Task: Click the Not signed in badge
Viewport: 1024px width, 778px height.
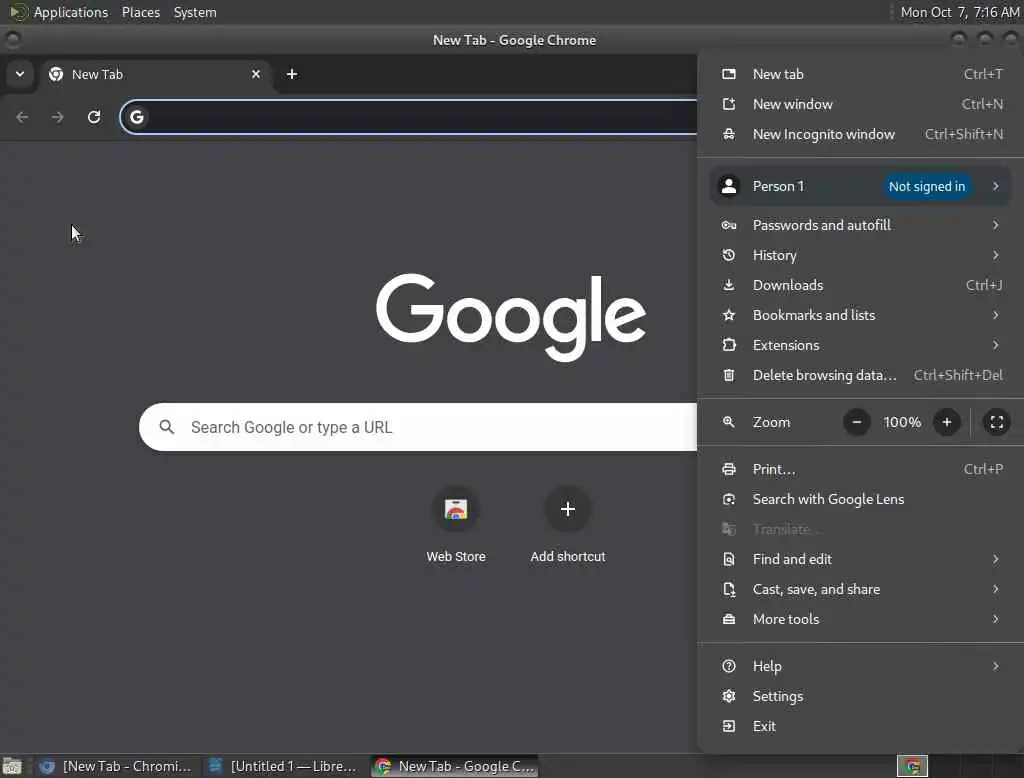Action: [x=927, y=186]
